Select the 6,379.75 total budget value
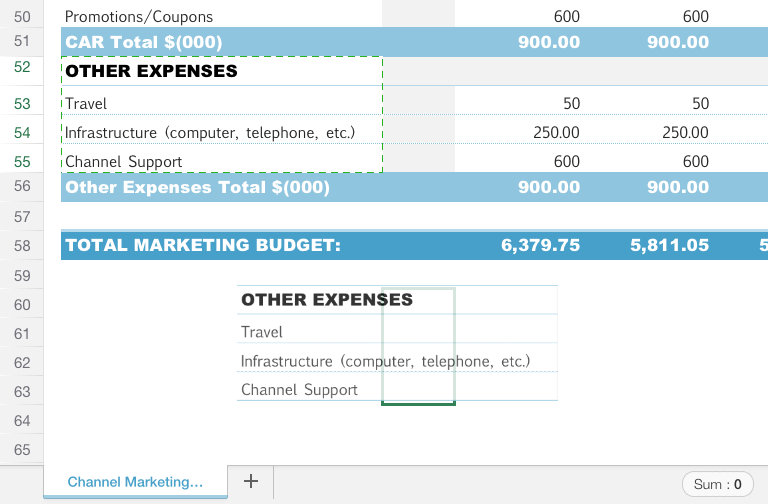 coord(540,245)
